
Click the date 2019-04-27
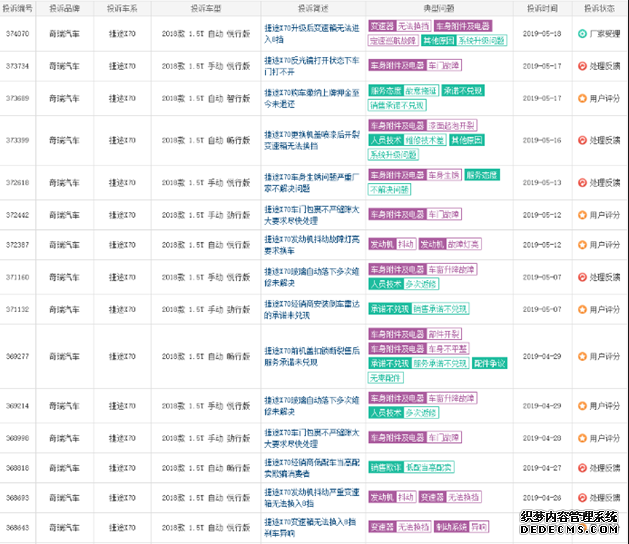[x=542, y=468]
